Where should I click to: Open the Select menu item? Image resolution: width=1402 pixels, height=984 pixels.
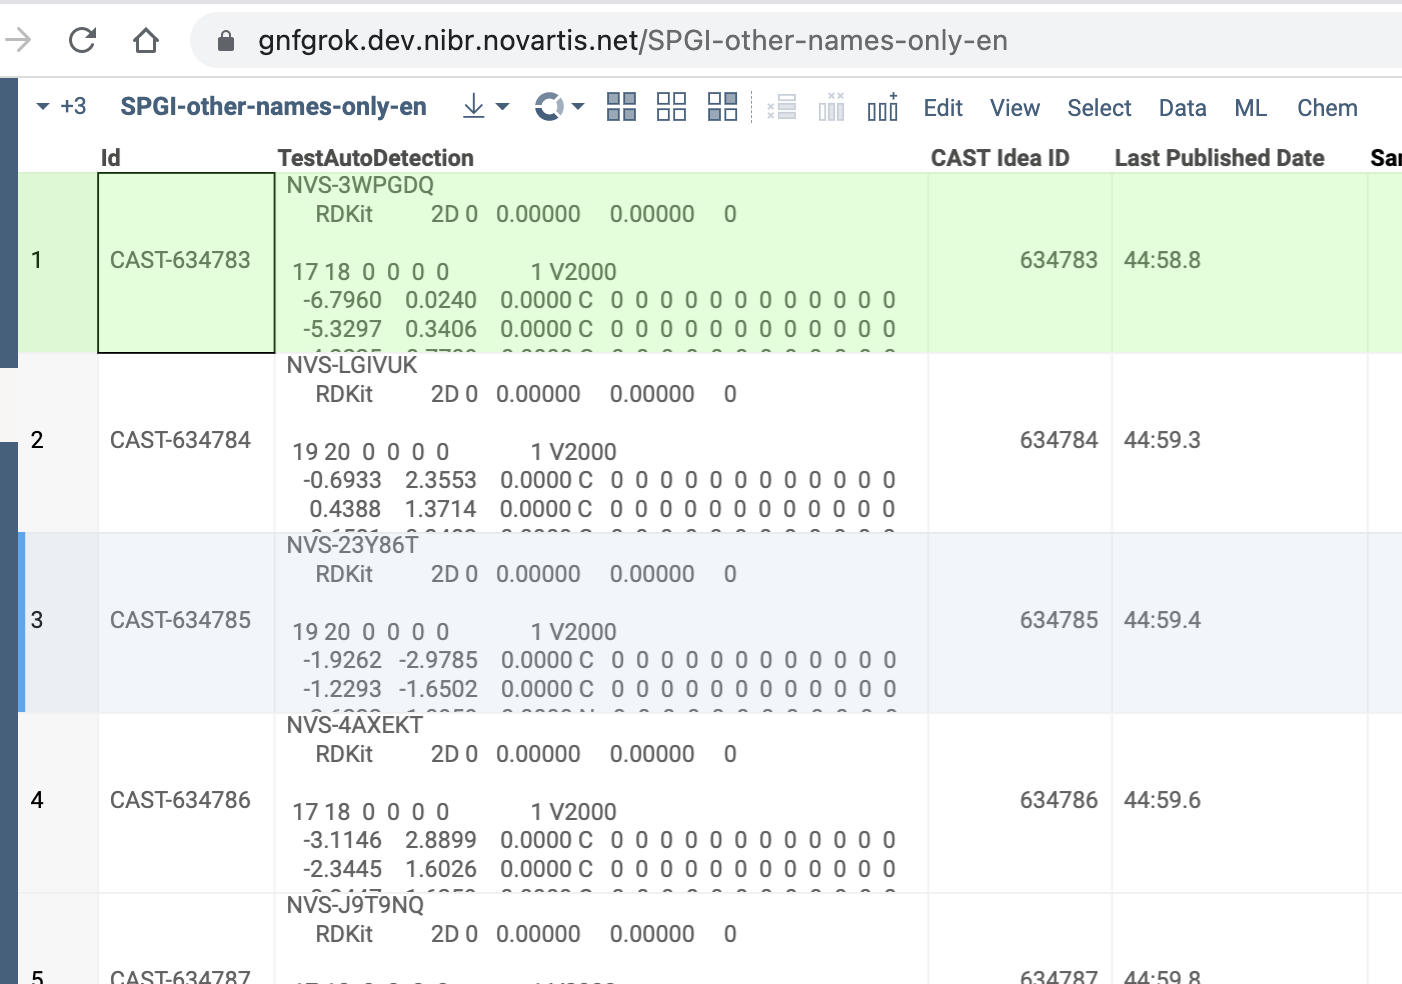(x=1099, y=107)
